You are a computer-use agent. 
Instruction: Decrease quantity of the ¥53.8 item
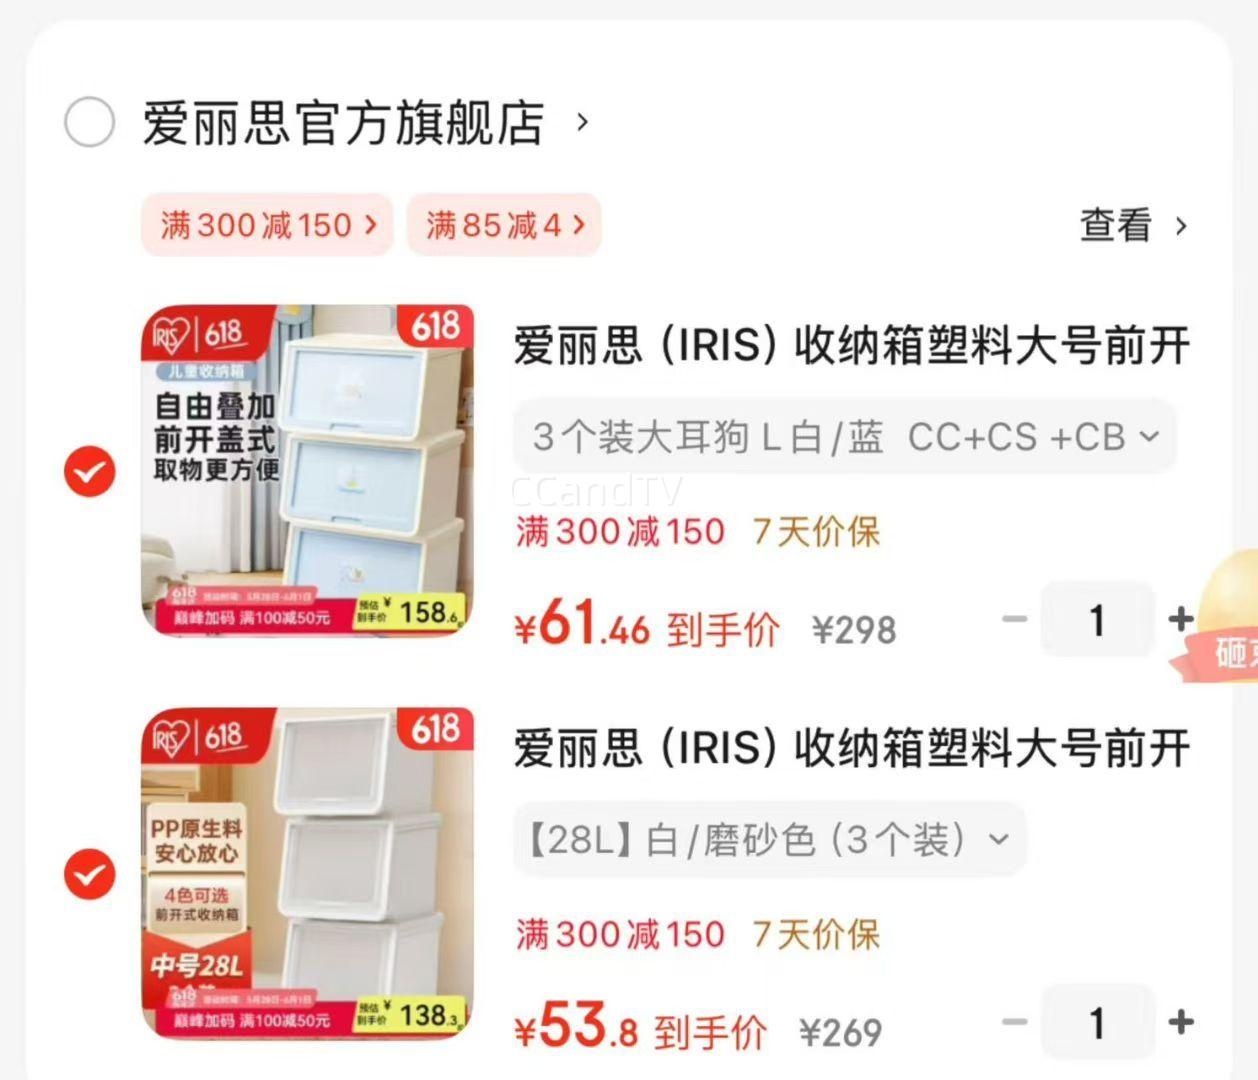click(x=1015, y=1022)
